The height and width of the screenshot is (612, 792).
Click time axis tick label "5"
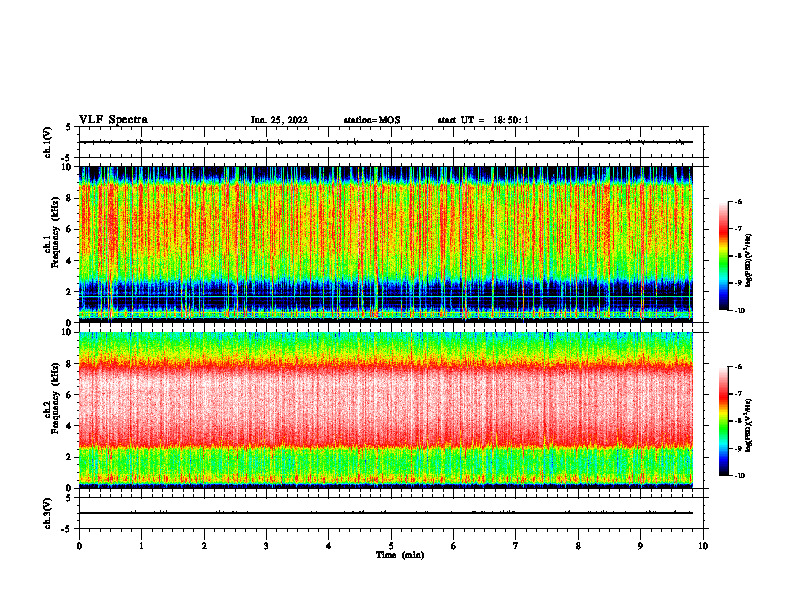point(391,546)
